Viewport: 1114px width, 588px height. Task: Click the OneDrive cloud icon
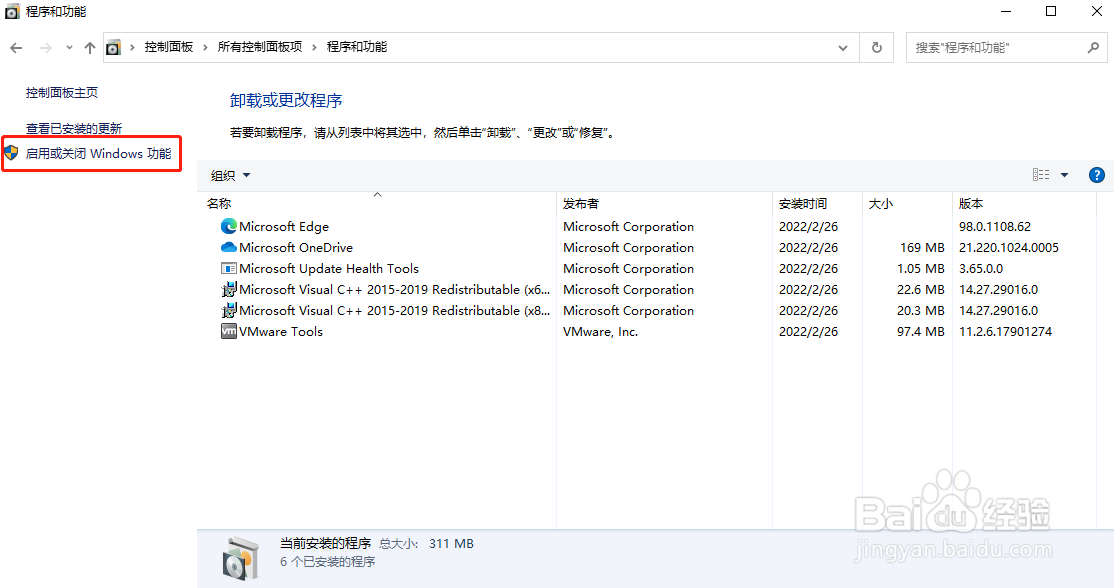tap(229, 247)
